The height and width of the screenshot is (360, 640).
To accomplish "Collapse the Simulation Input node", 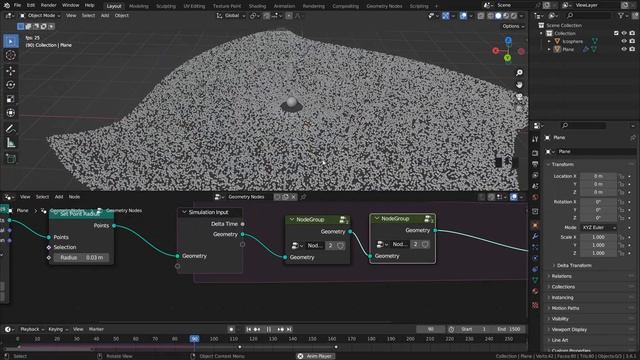I will click(184, 212).
